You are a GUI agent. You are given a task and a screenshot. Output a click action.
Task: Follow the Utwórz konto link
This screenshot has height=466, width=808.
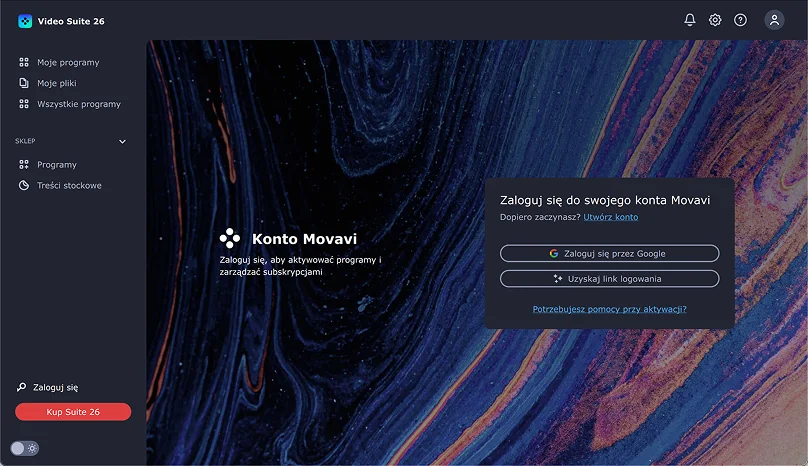coord(611,217)
